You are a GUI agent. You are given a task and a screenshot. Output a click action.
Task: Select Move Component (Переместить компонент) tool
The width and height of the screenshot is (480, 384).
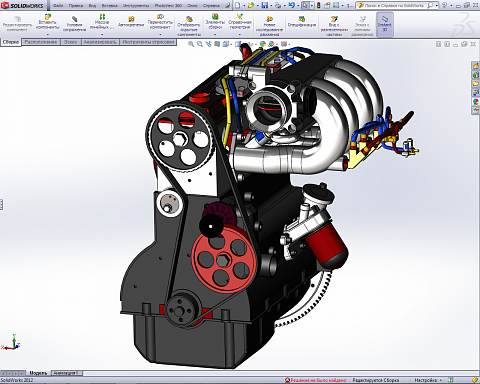click(x=160, y=22)
